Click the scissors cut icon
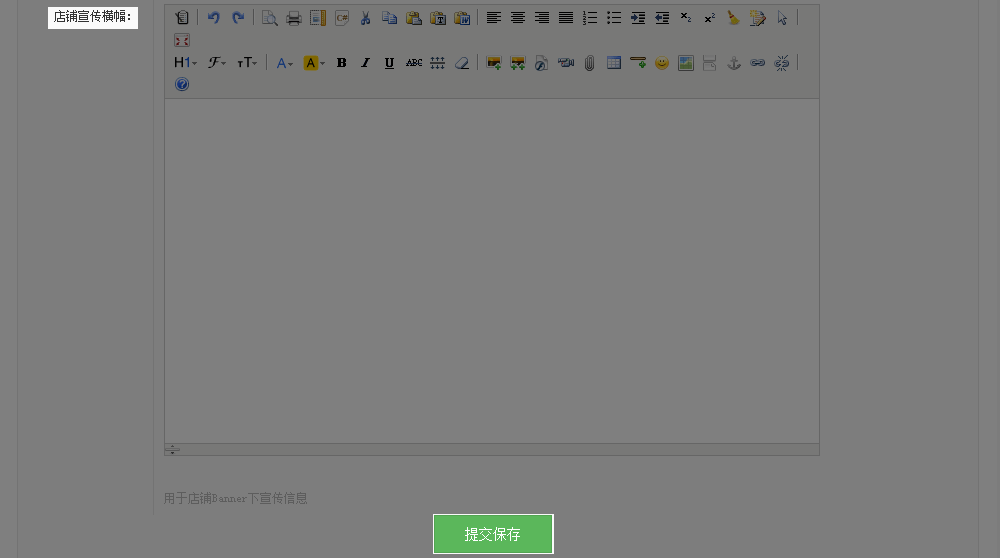This screenshot has height=558, width=1000. (365, 18)
